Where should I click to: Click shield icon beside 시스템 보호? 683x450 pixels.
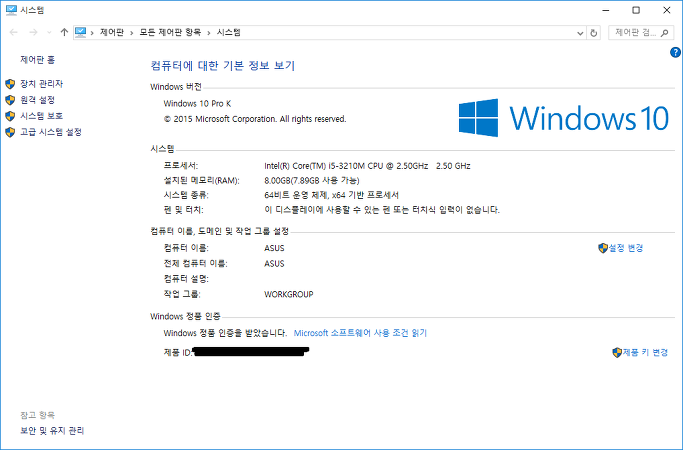[x=10, y=116]
